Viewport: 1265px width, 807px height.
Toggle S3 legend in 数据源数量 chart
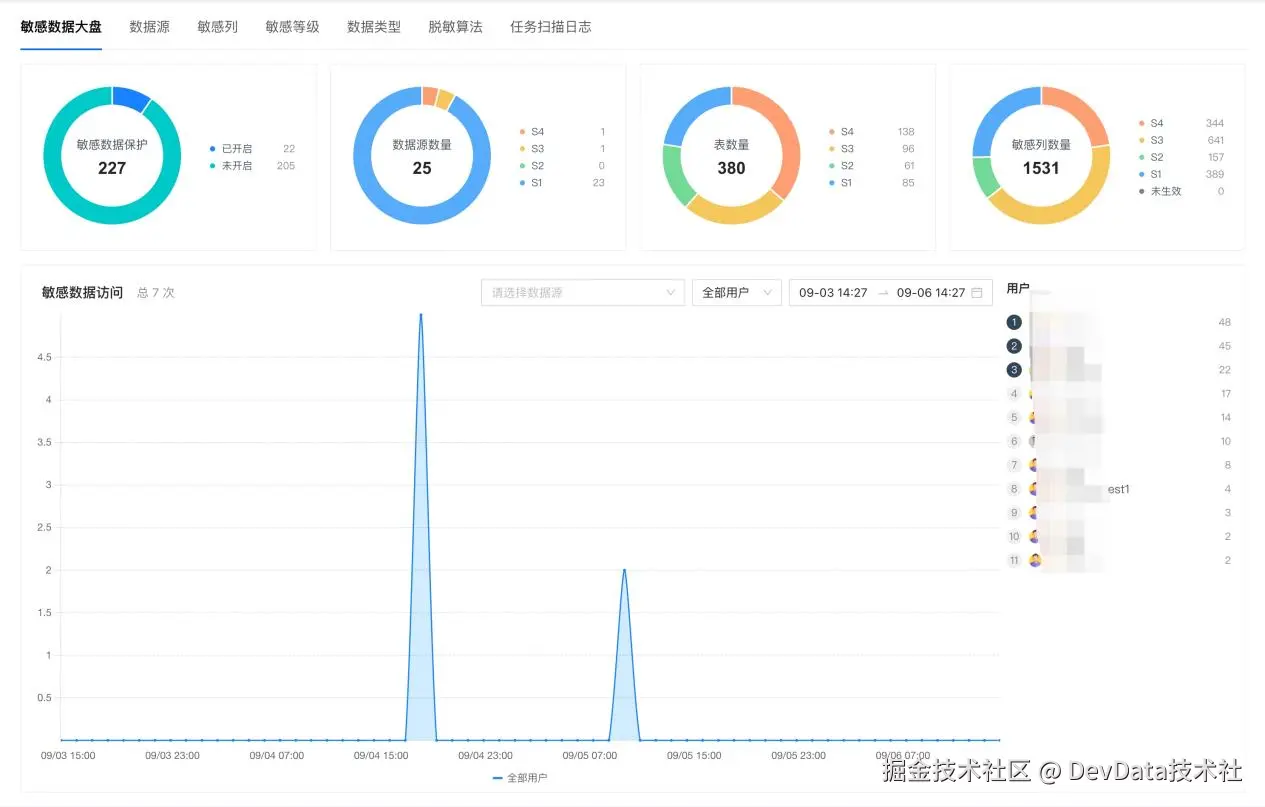pyautogui.click(x=532, y=149)
